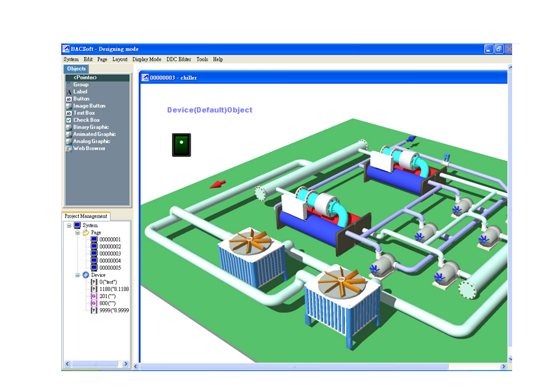Collapse the Page folder node
The width and height of the screenshot is (550, 390).
78,233
